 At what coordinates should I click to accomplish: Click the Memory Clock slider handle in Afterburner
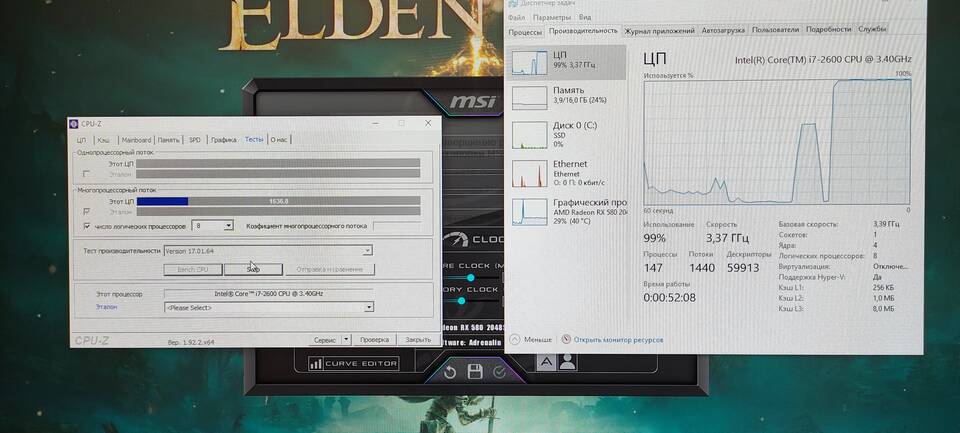tap(461, 301)
